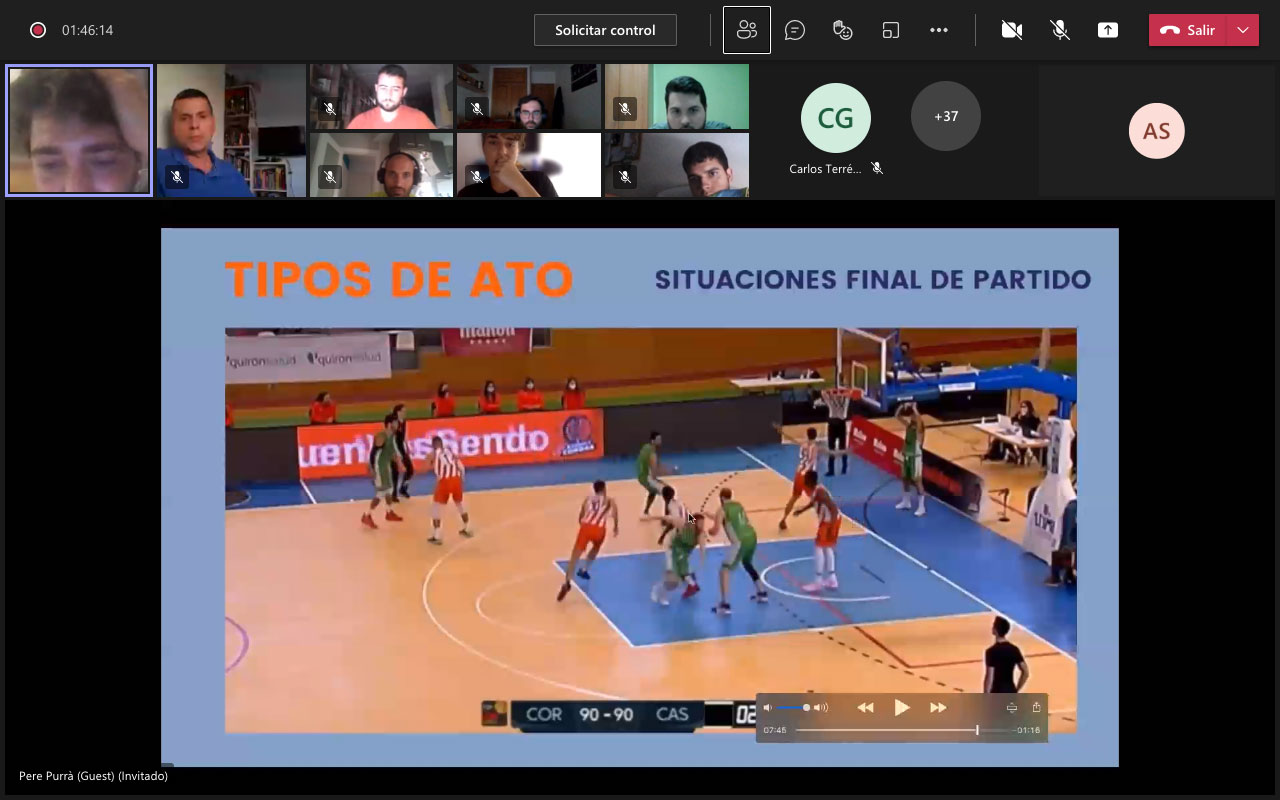This screenshot has height=800, width=1280.
Task: Expand the Salir dropdown arrow
Action: tap(1243, 30)
